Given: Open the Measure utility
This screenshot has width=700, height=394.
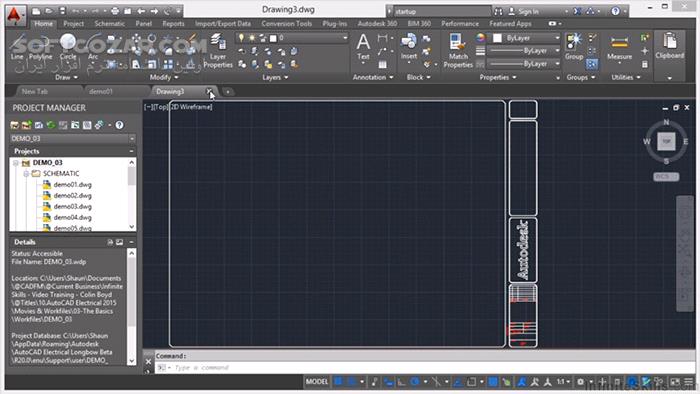Looking at the screenshot, I should (x=619, y=49).
